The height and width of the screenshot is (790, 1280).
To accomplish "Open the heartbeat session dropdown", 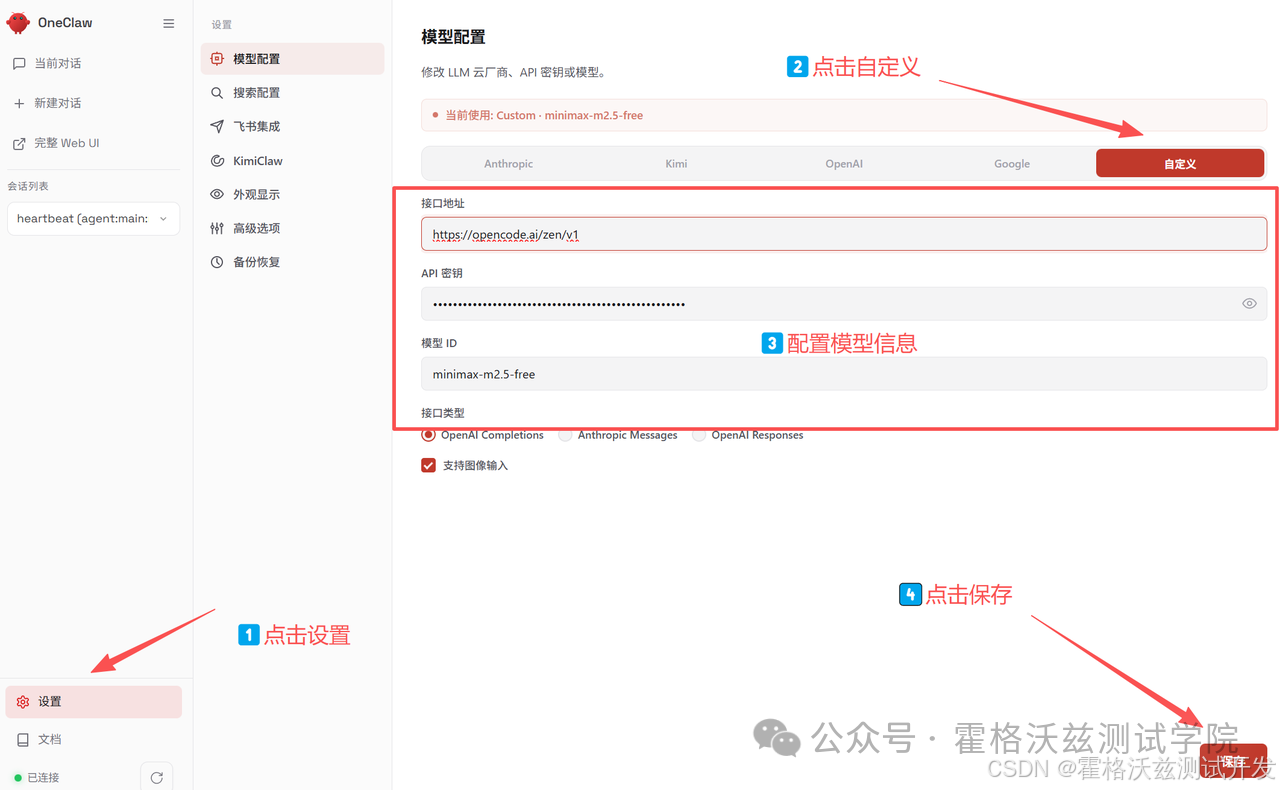I will point(93,219).
